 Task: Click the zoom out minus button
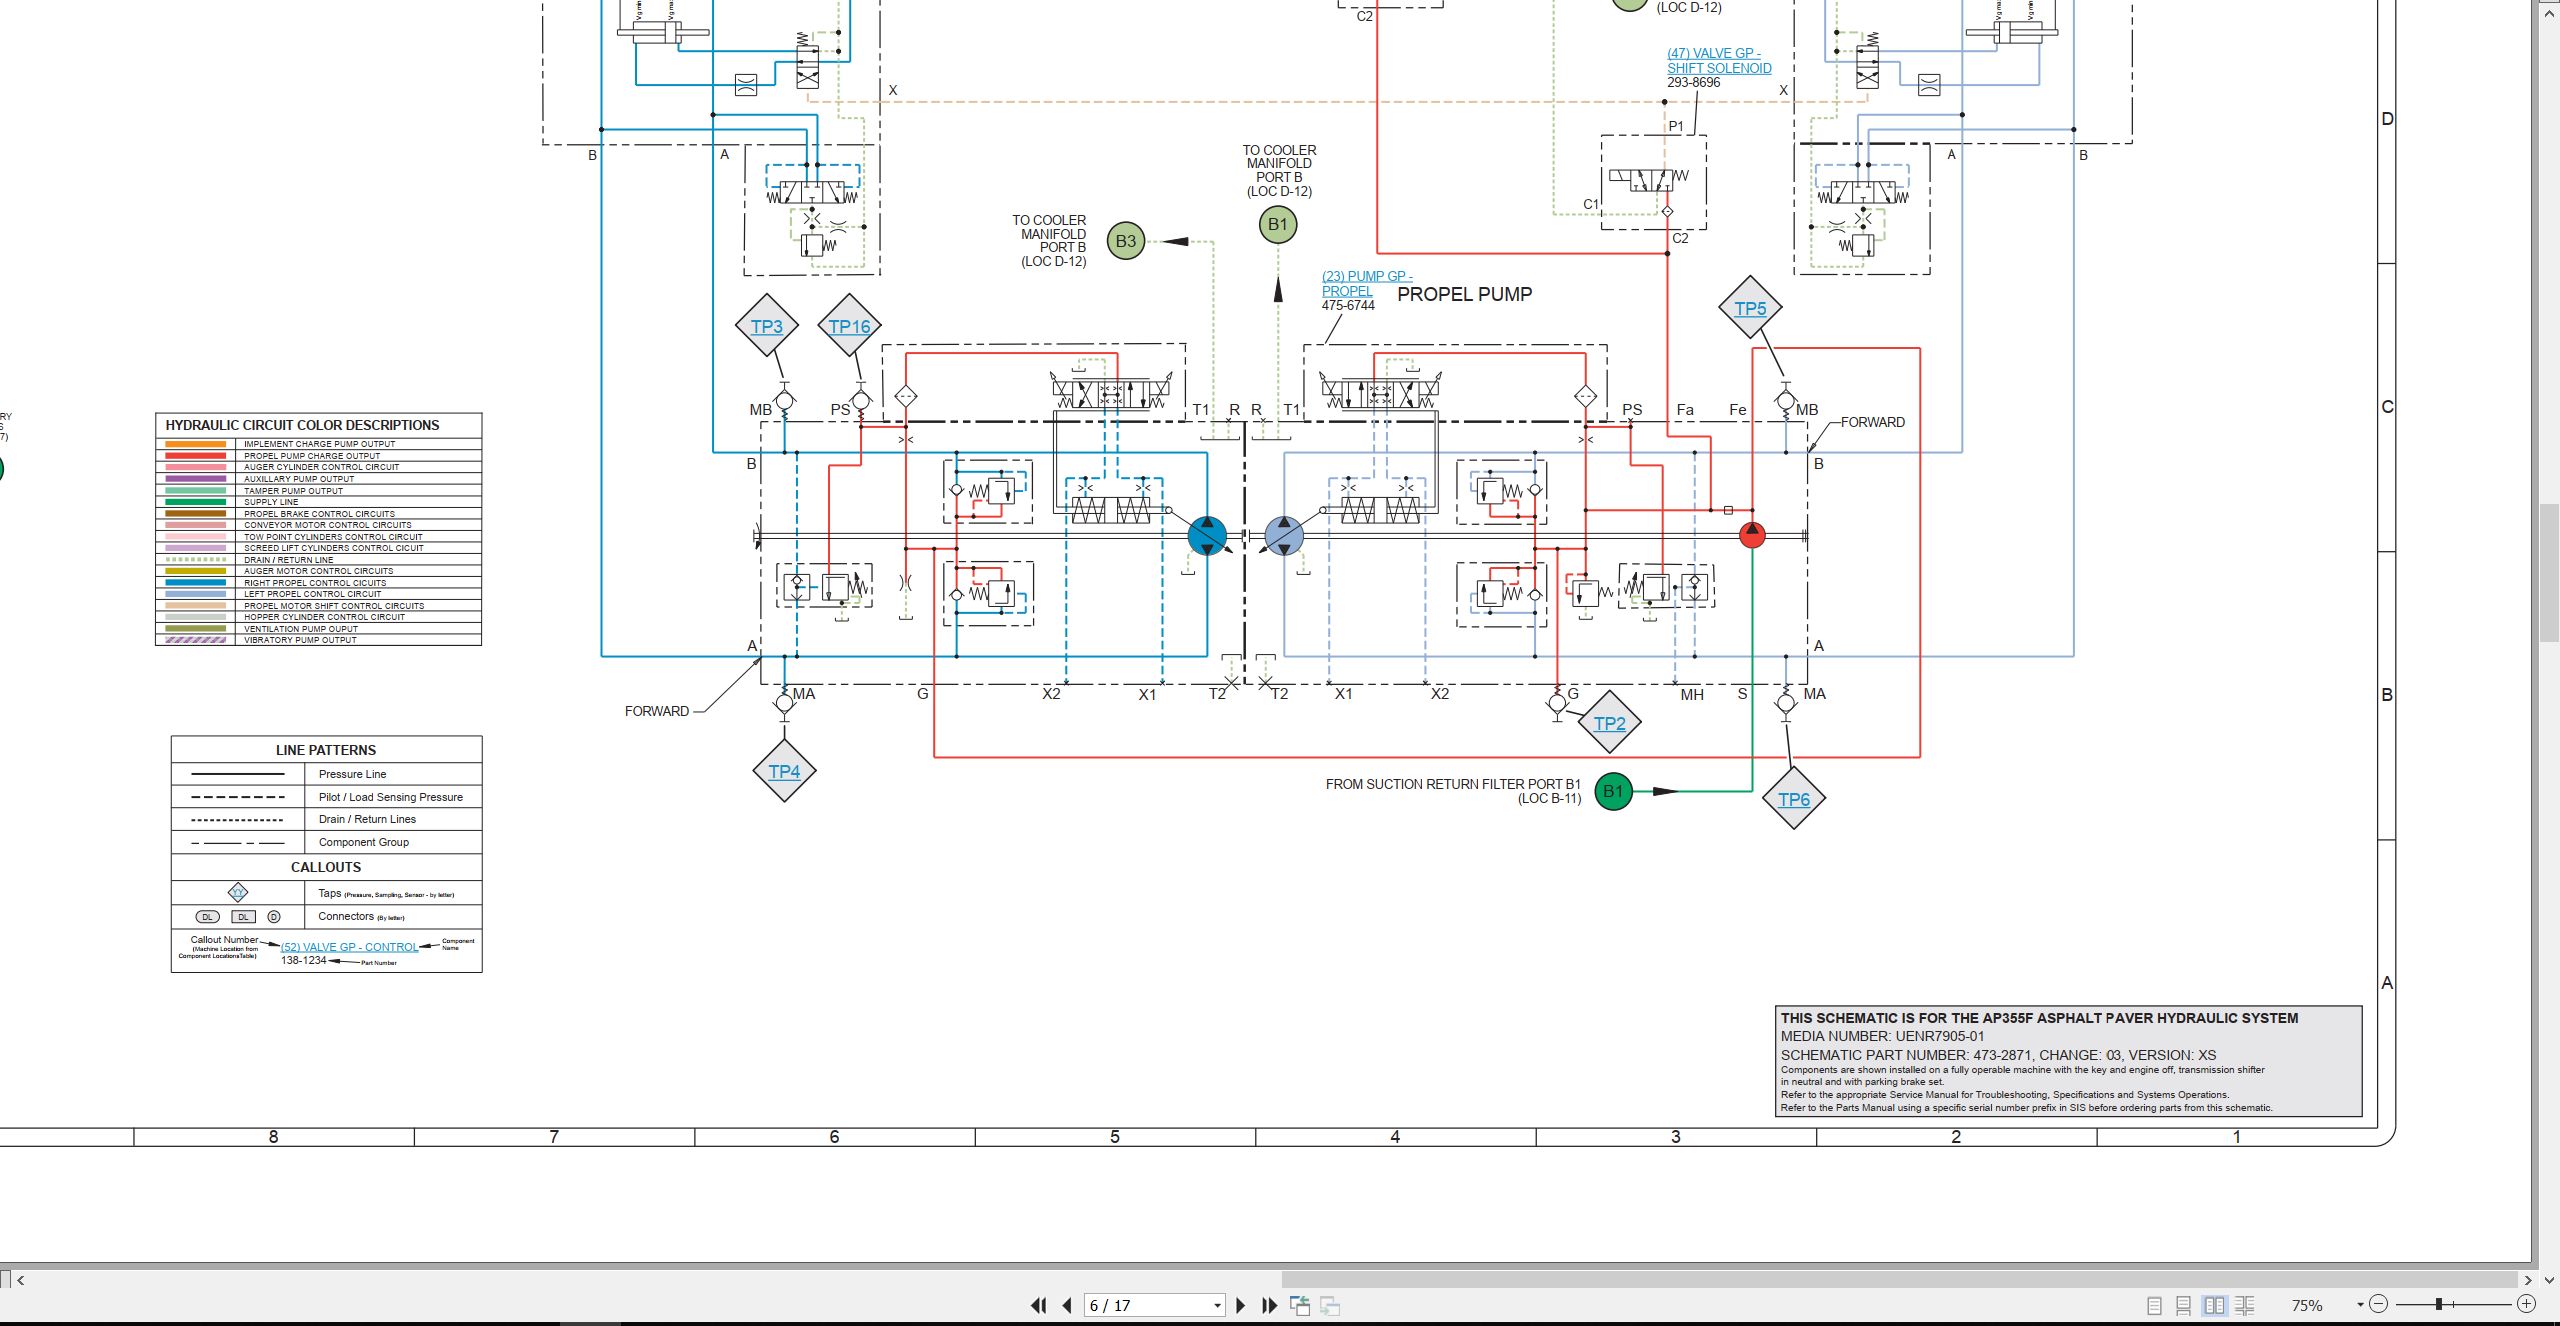click(x=2379, y=1304)
